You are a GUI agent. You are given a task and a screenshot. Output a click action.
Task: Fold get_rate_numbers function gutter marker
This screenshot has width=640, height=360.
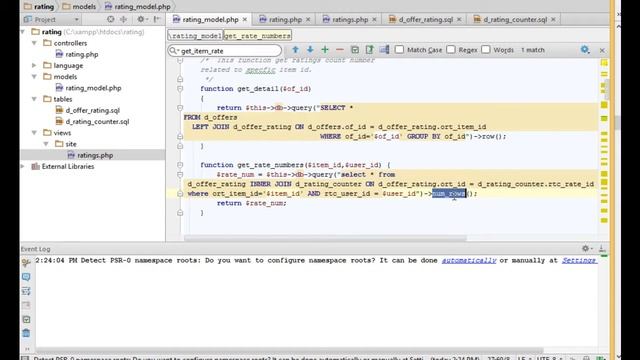(180, 165)
